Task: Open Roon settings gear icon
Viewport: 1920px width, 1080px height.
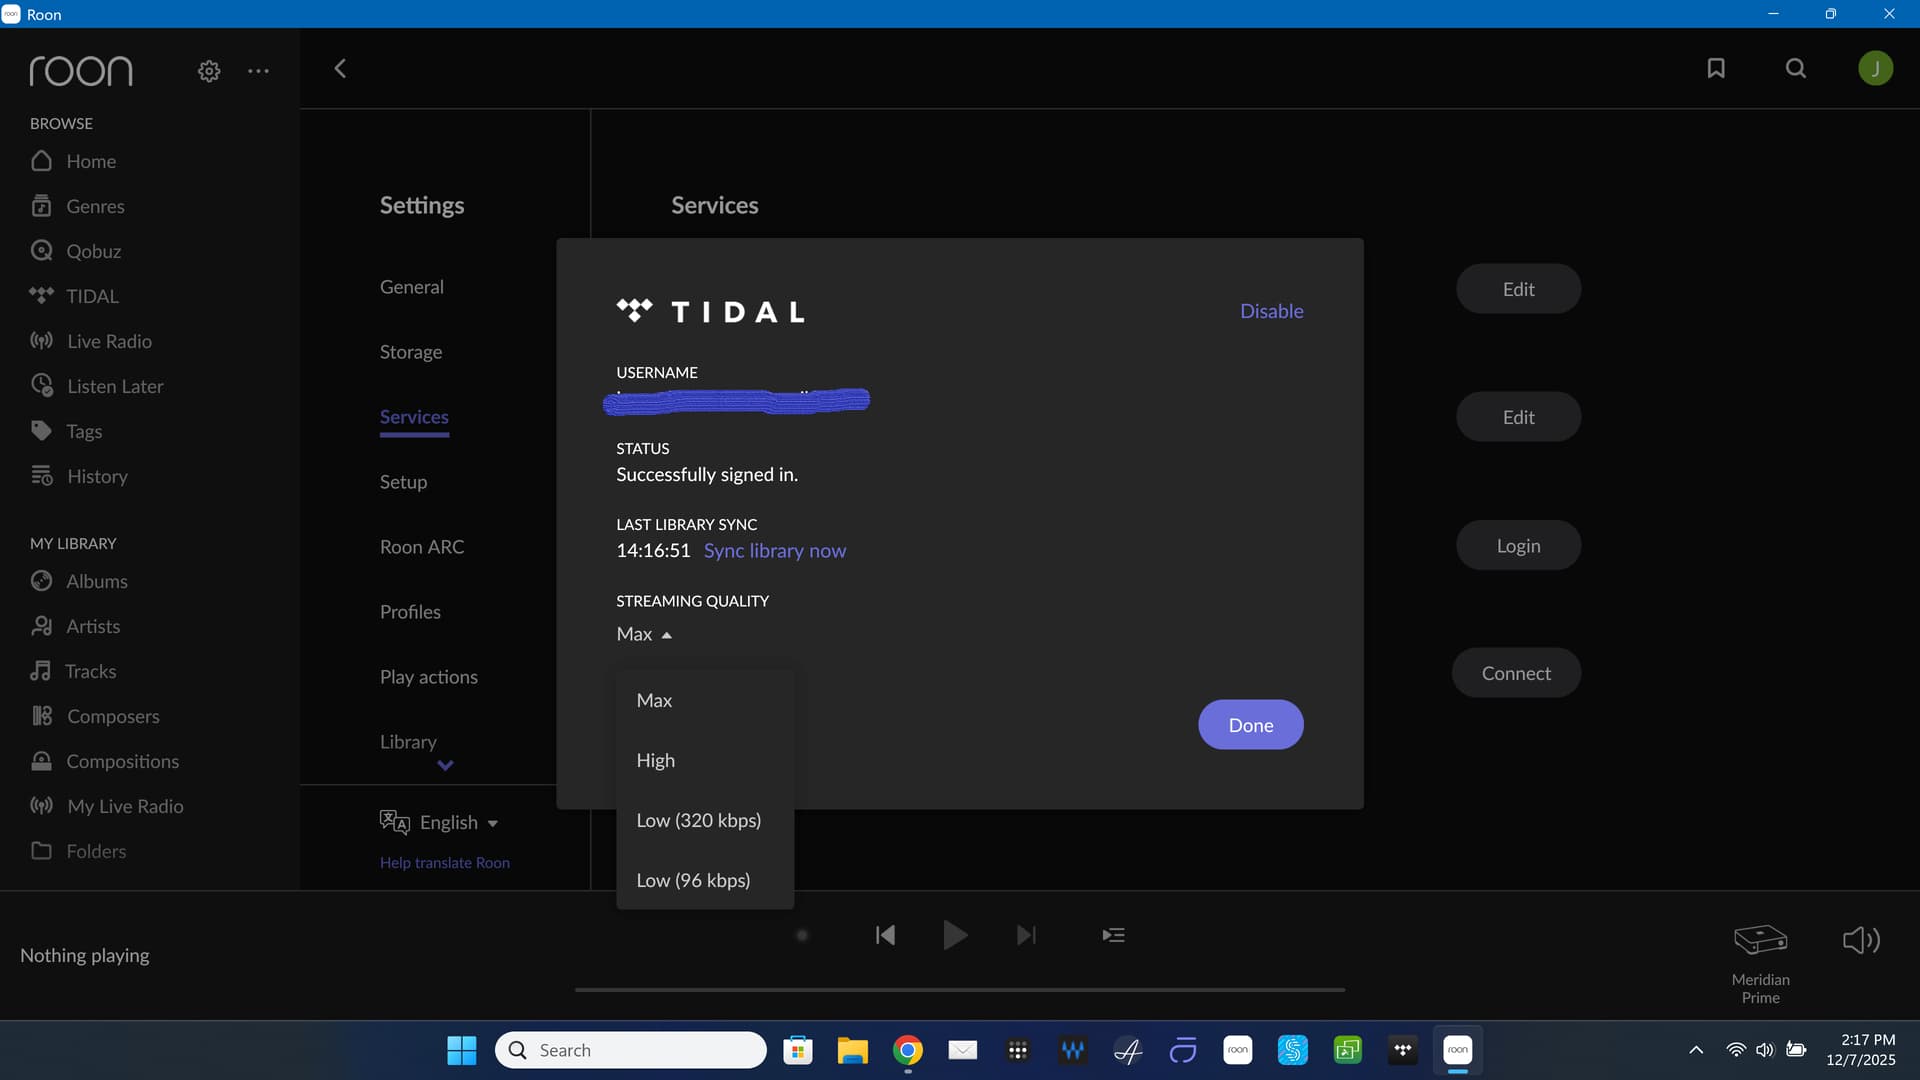Action: [x=209, y=71]
